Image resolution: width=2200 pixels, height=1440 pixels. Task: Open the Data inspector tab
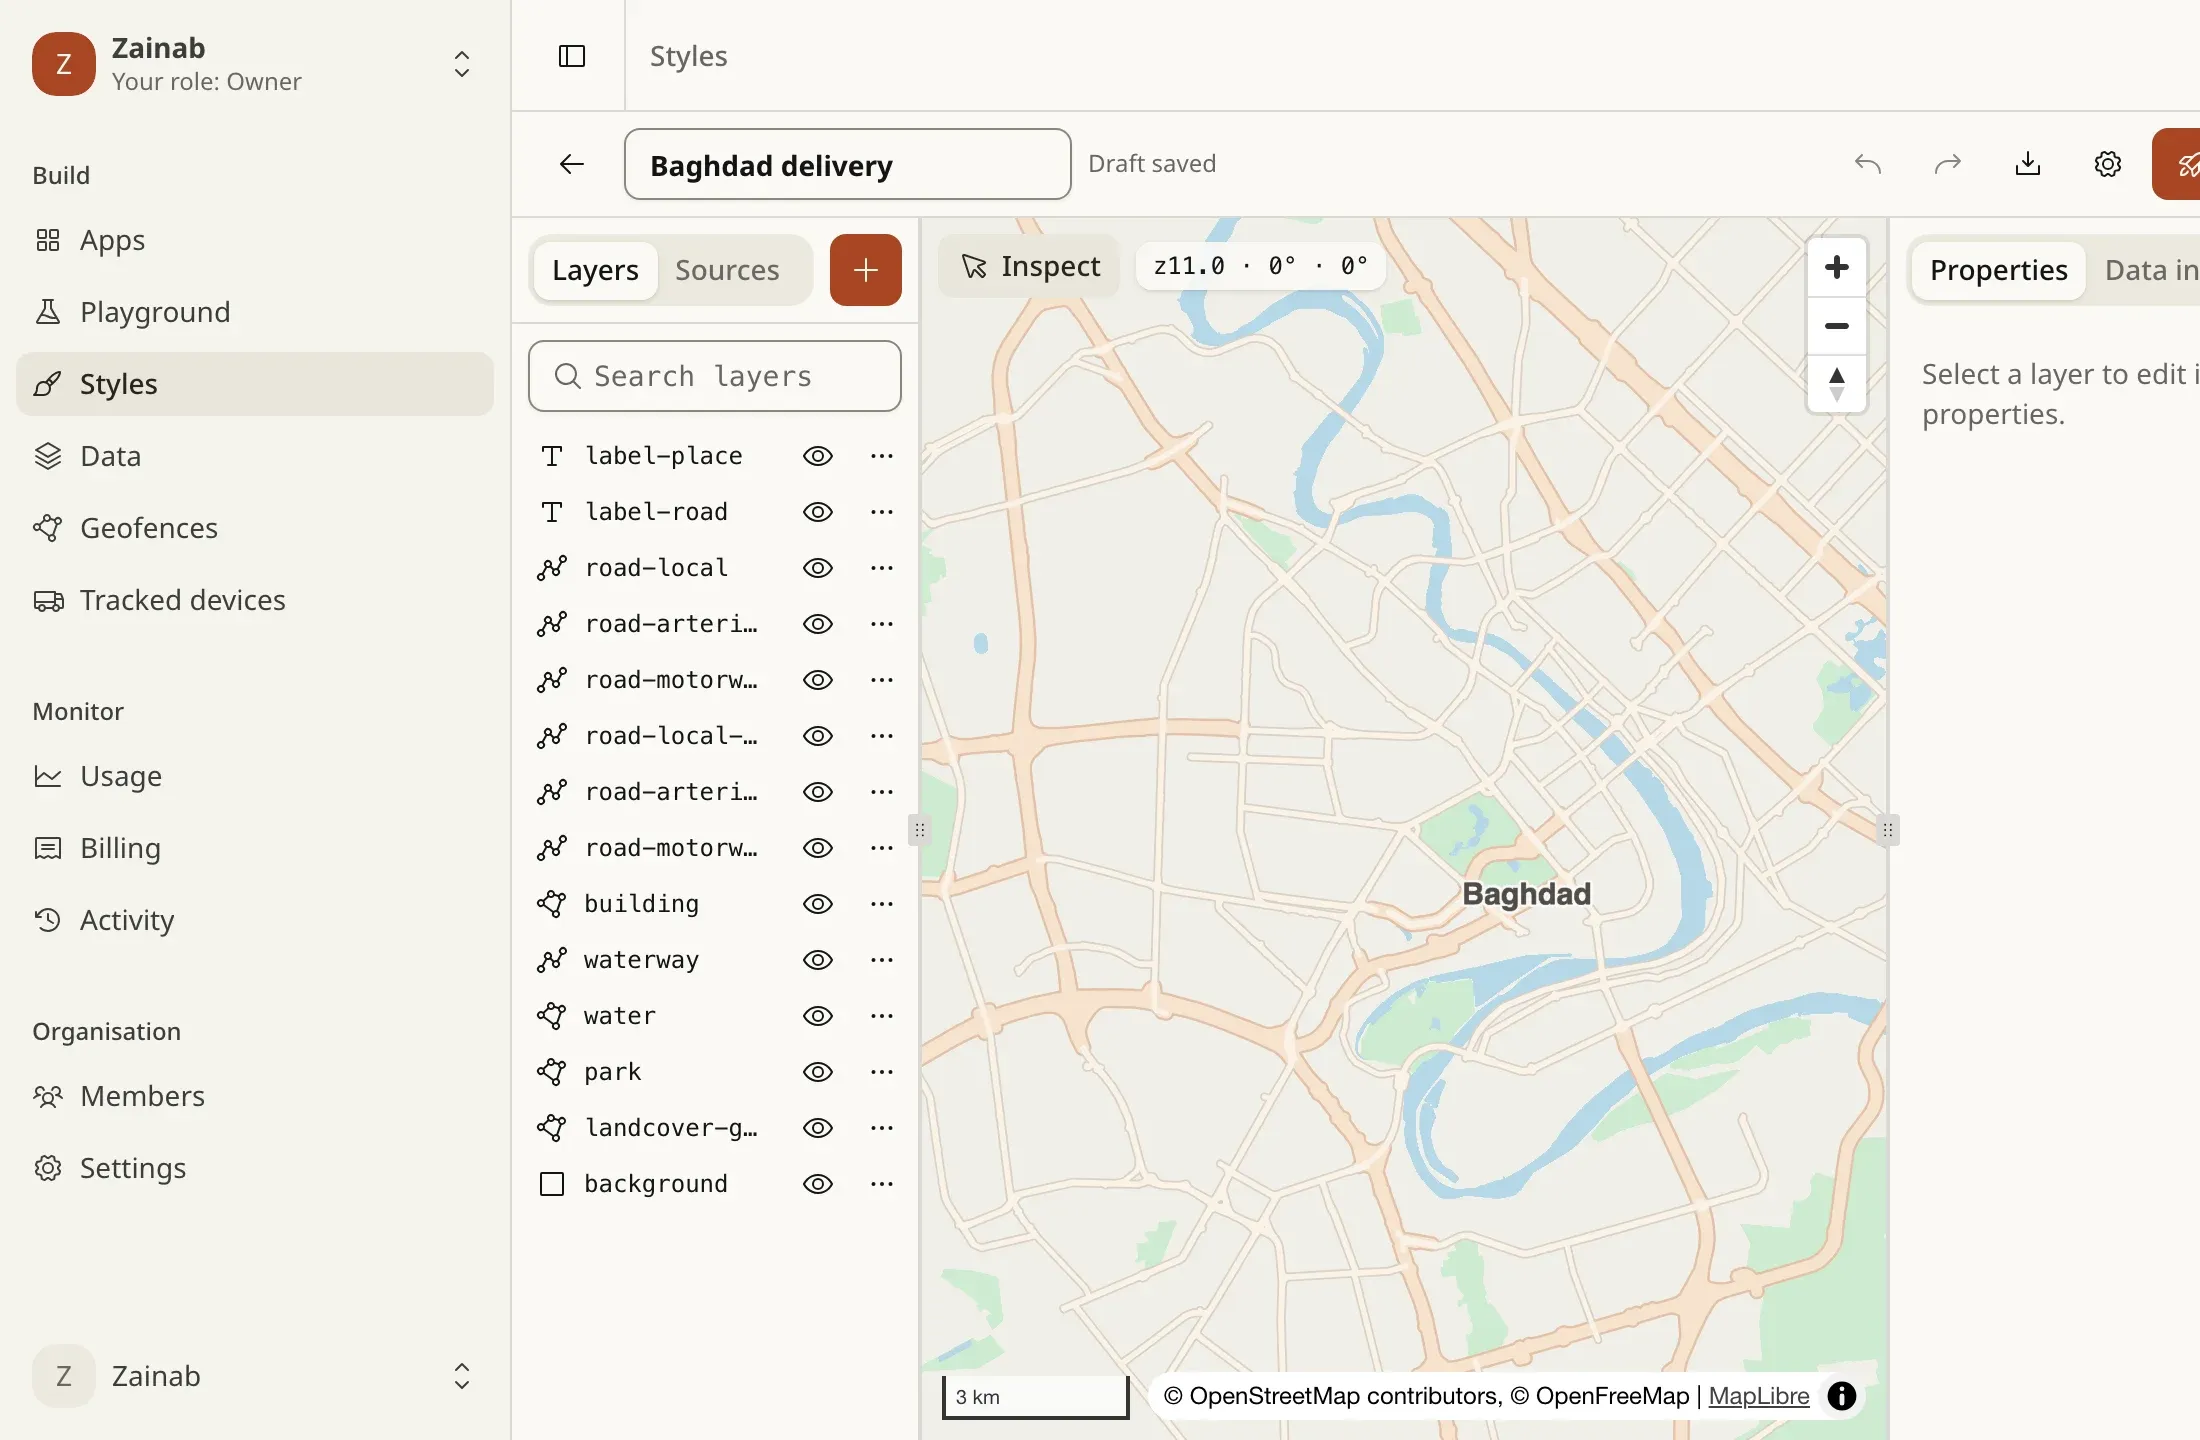pyautogui.click(x=2150, y=270)
